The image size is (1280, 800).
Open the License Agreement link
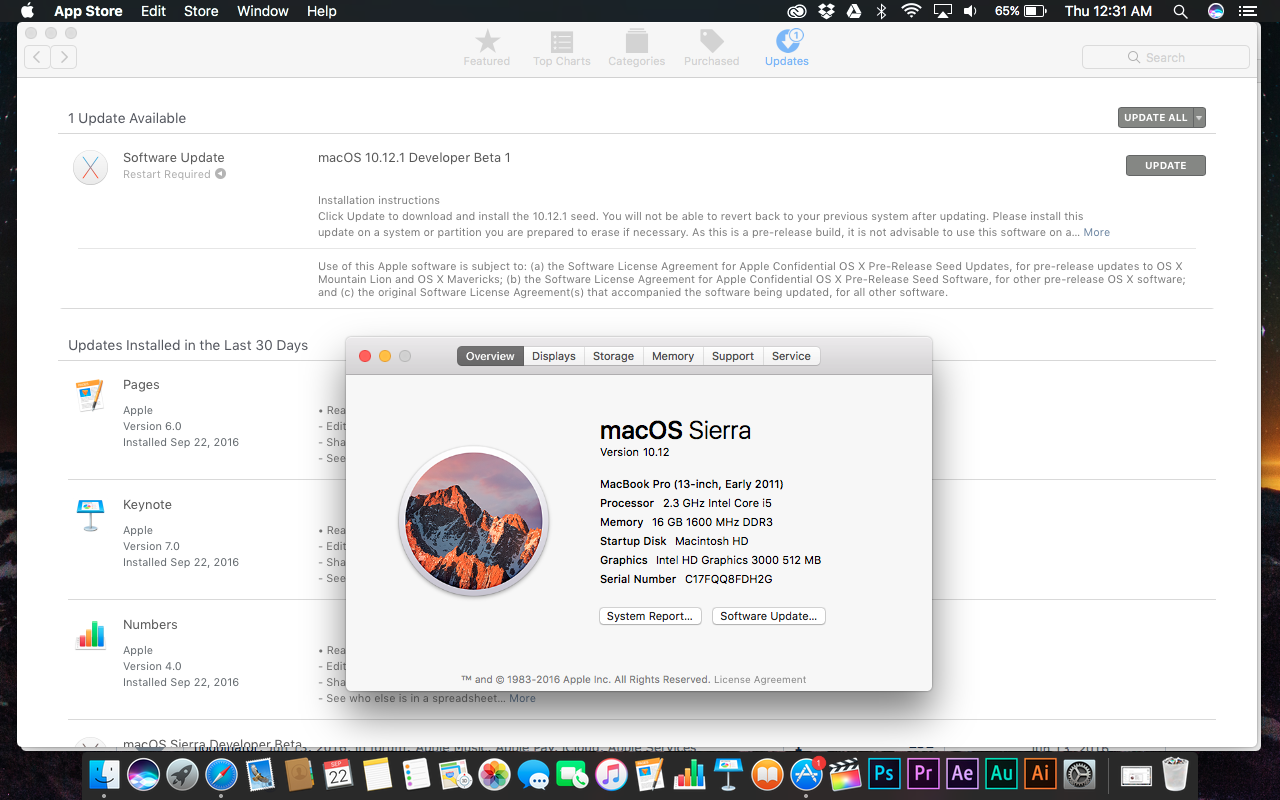(760, 680)
